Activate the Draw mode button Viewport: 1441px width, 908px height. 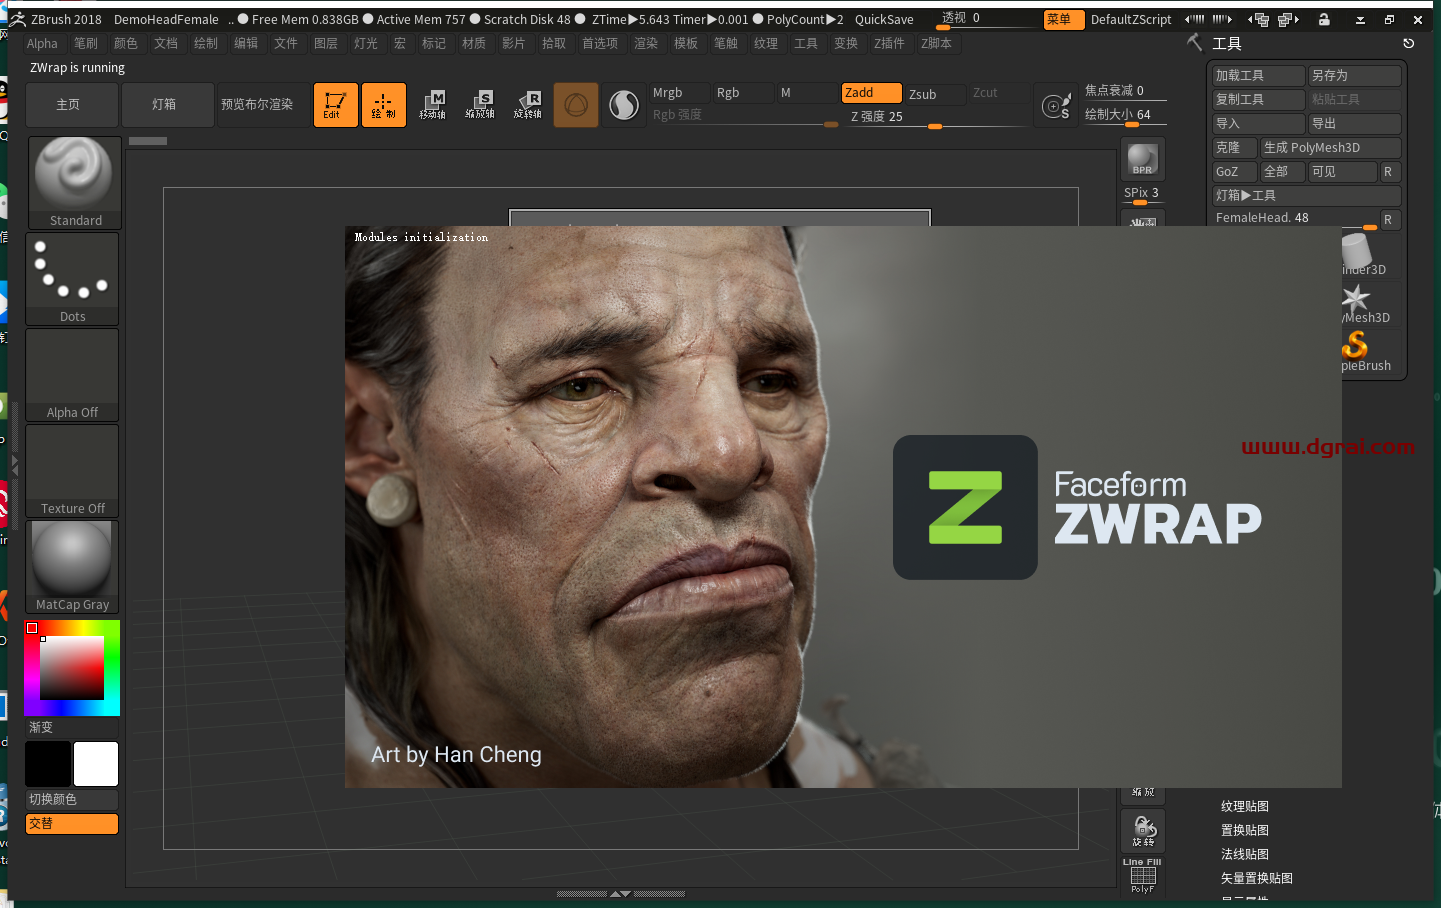tap(384, 105)
